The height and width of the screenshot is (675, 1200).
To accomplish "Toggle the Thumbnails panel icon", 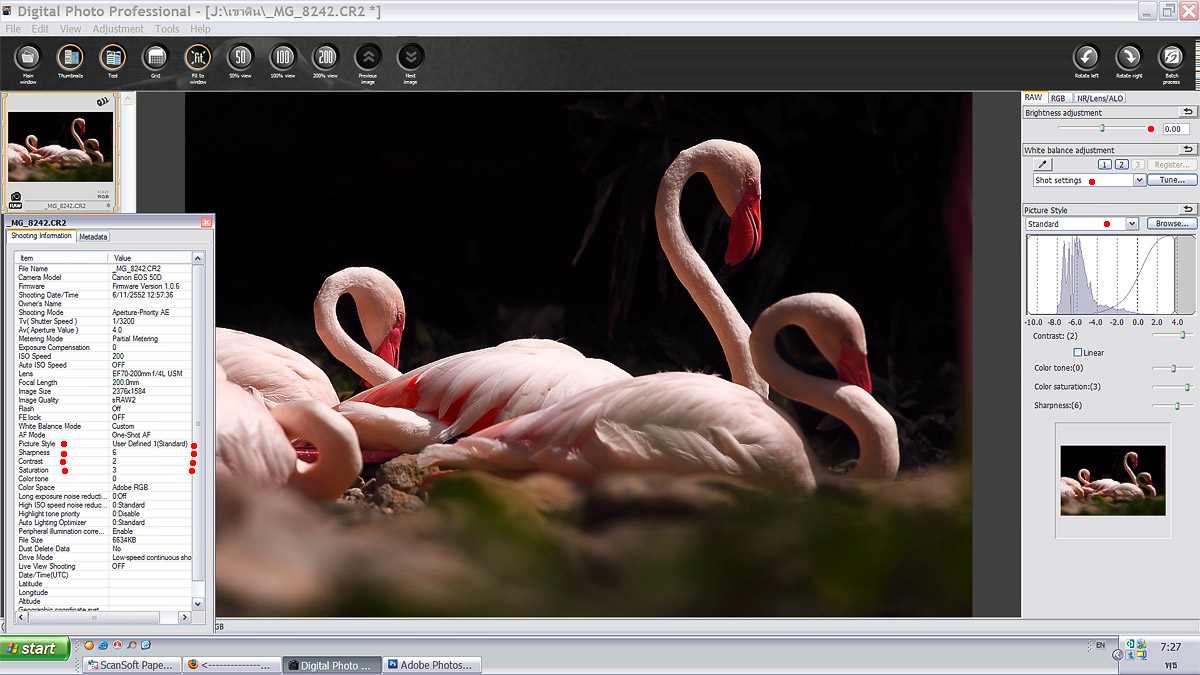I will click(69, 58).
